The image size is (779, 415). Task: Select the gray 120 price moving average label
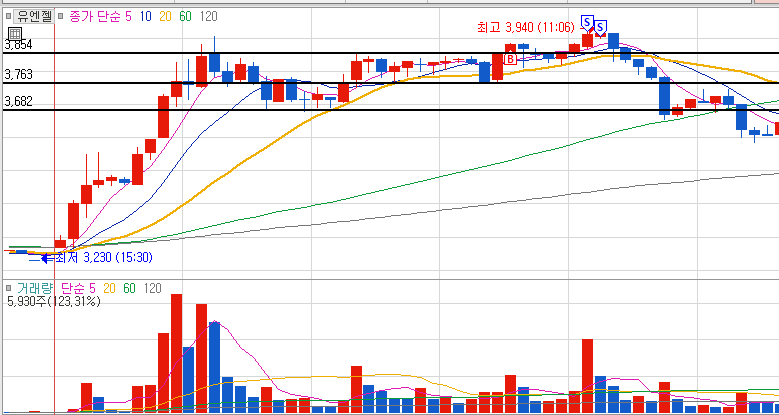click(x=208, y=16)
